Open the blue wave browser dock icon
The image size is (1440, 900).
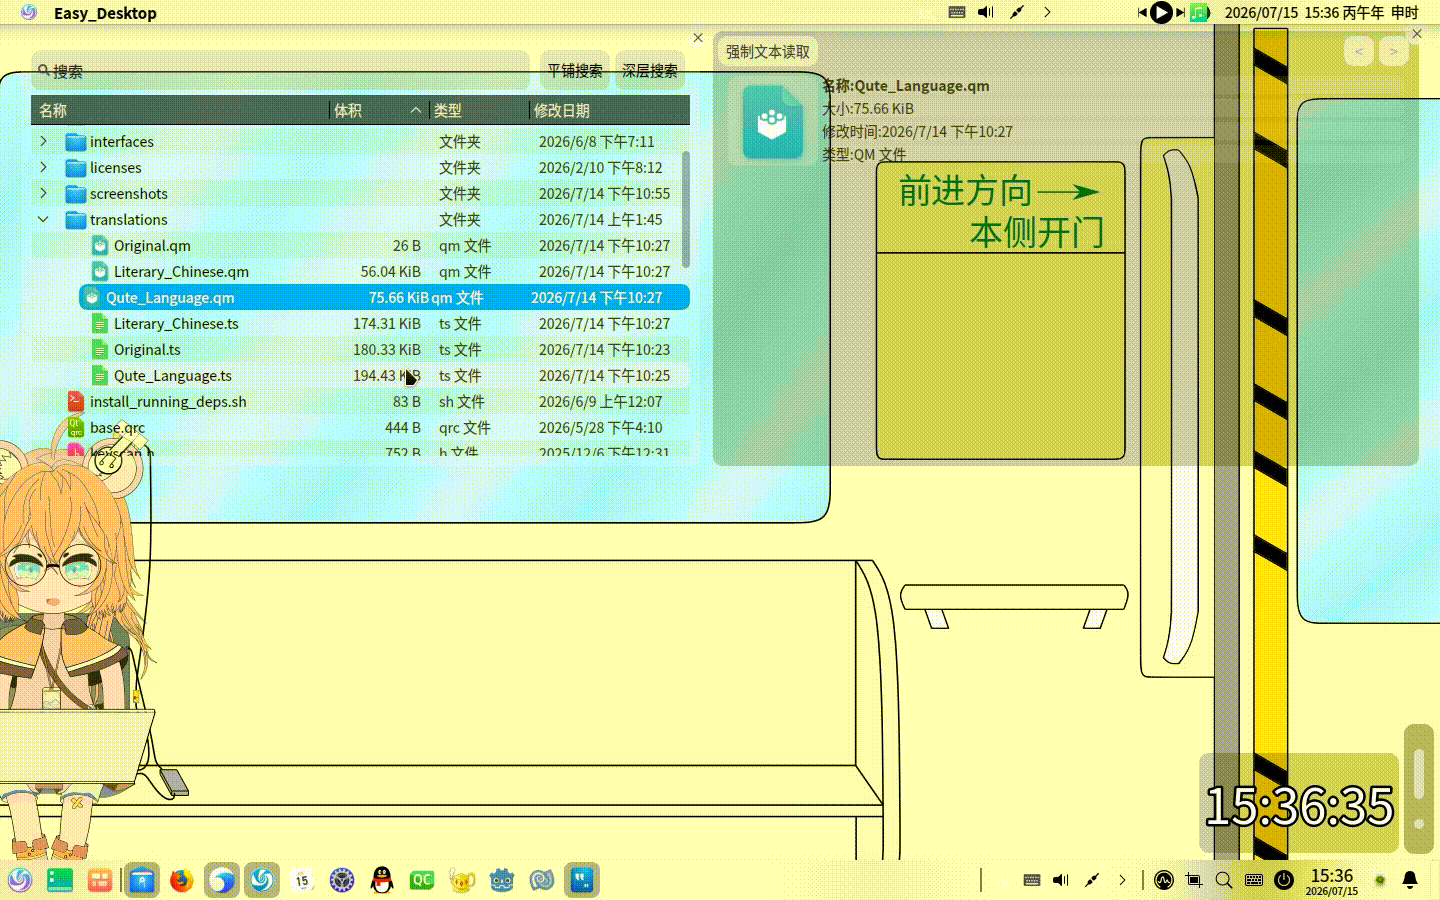(222, 880)
